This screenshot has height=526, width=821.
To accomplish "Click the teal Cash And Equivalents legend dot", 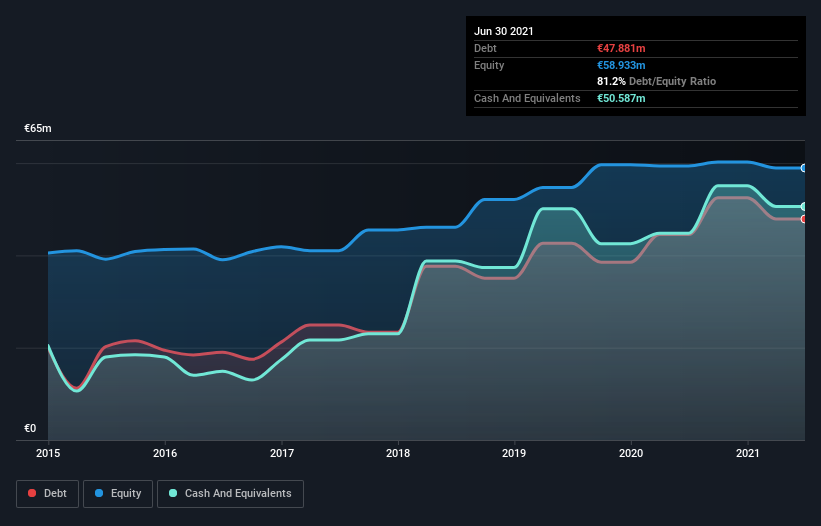I will click(173, 493).
